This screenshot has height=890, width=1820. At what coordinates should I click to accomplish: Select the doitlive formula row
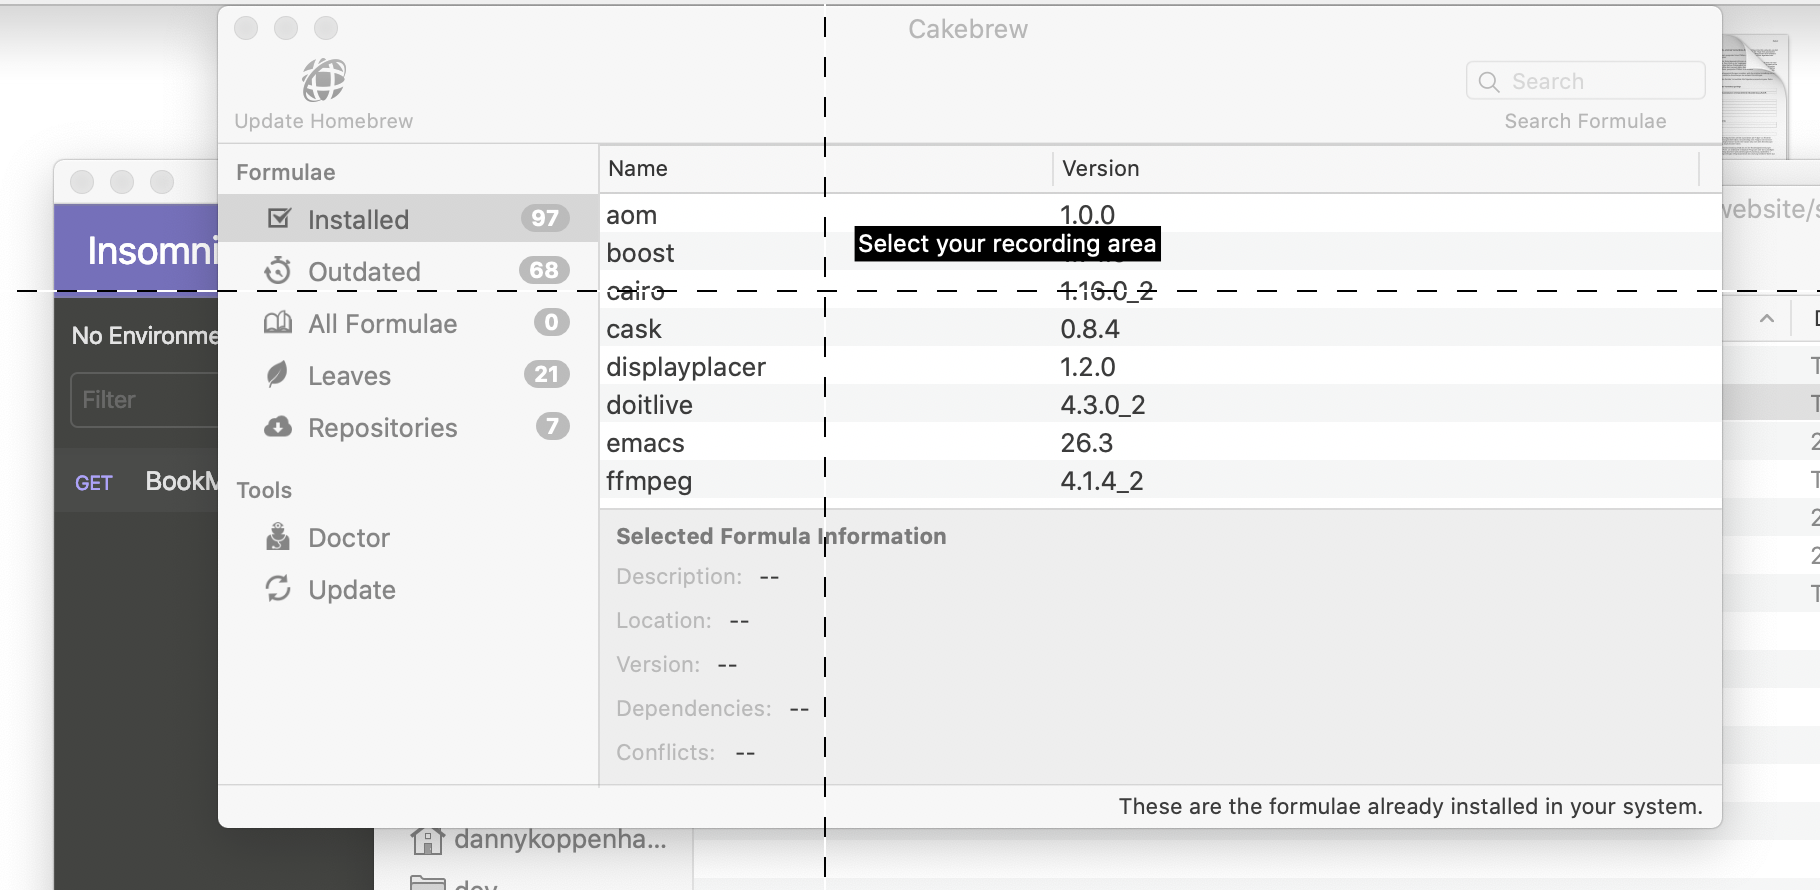click(x=1161, y=404)
